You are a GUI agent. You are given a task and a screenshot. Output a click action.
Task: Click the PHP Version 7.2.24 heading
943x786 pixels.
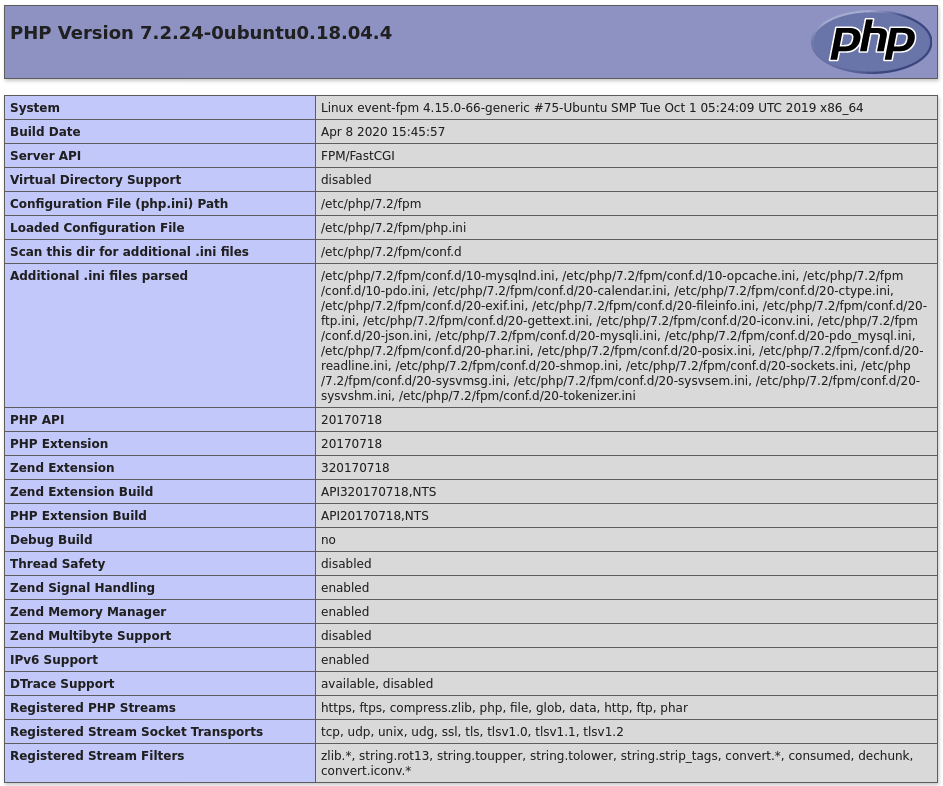[201, 32]
